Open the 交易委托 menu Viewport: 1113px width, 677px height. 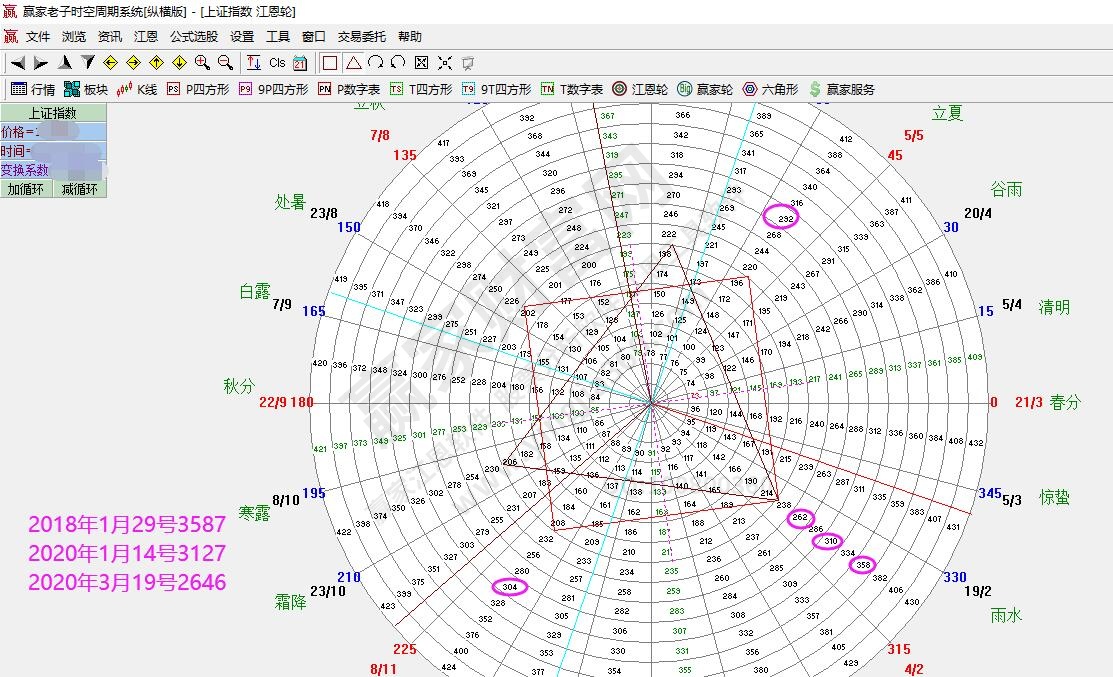point(361,36)
